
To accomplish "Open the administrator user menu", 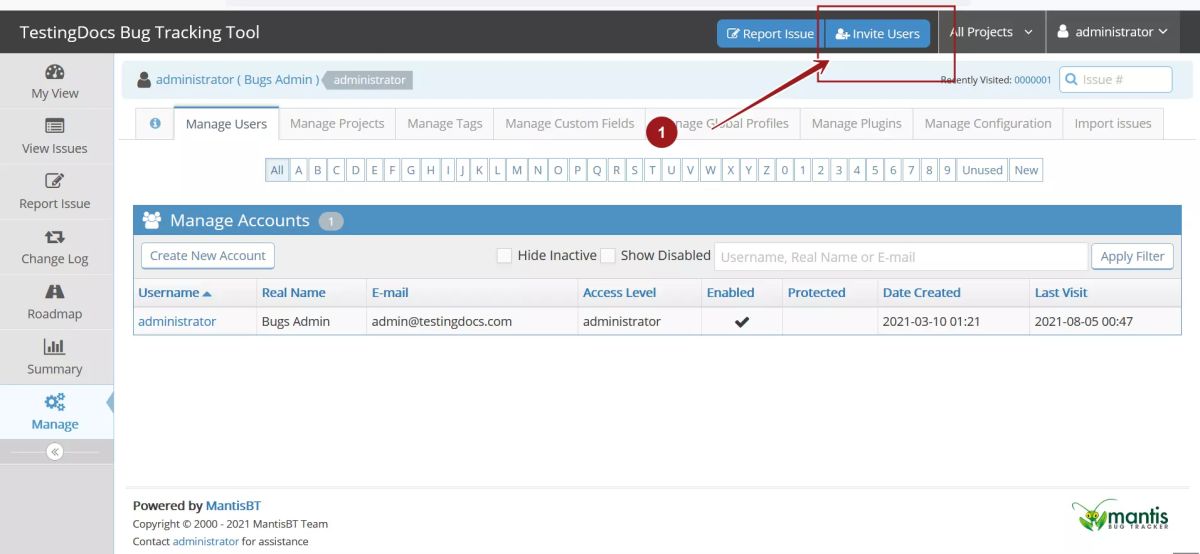I will point(1113,32).
